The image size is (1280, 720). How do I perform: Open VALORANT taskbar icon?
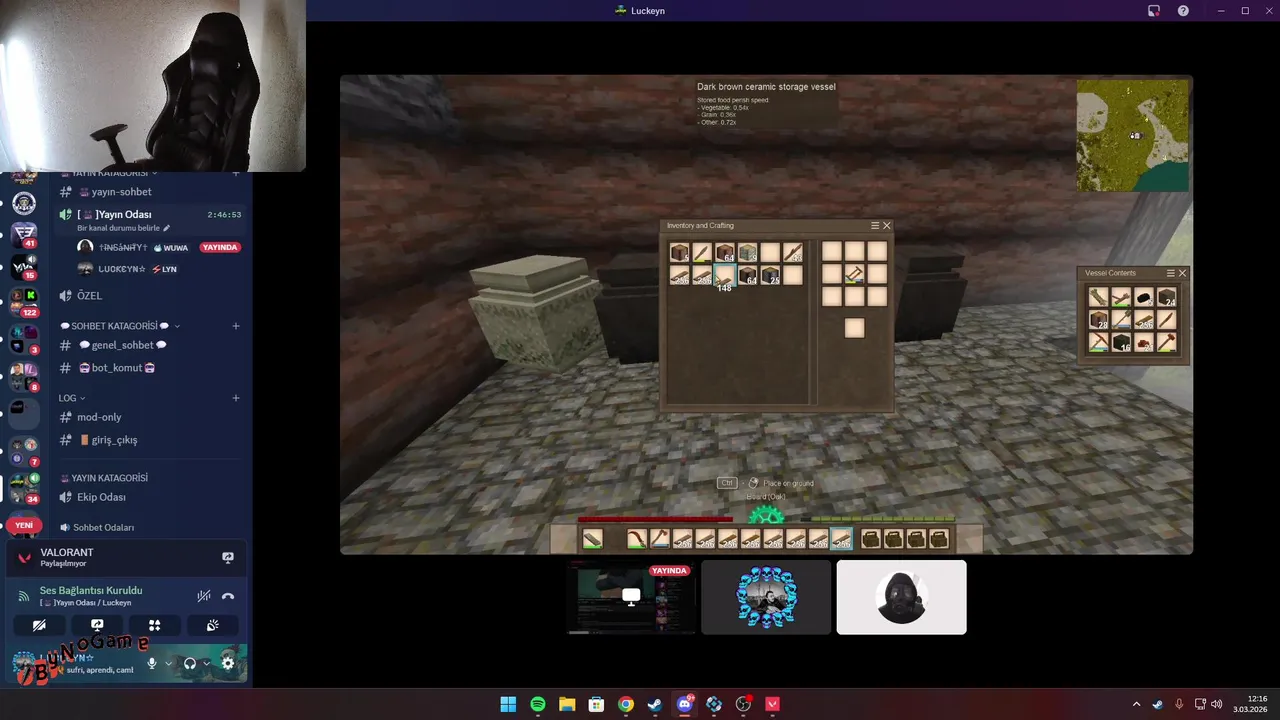tap(772, 704)
